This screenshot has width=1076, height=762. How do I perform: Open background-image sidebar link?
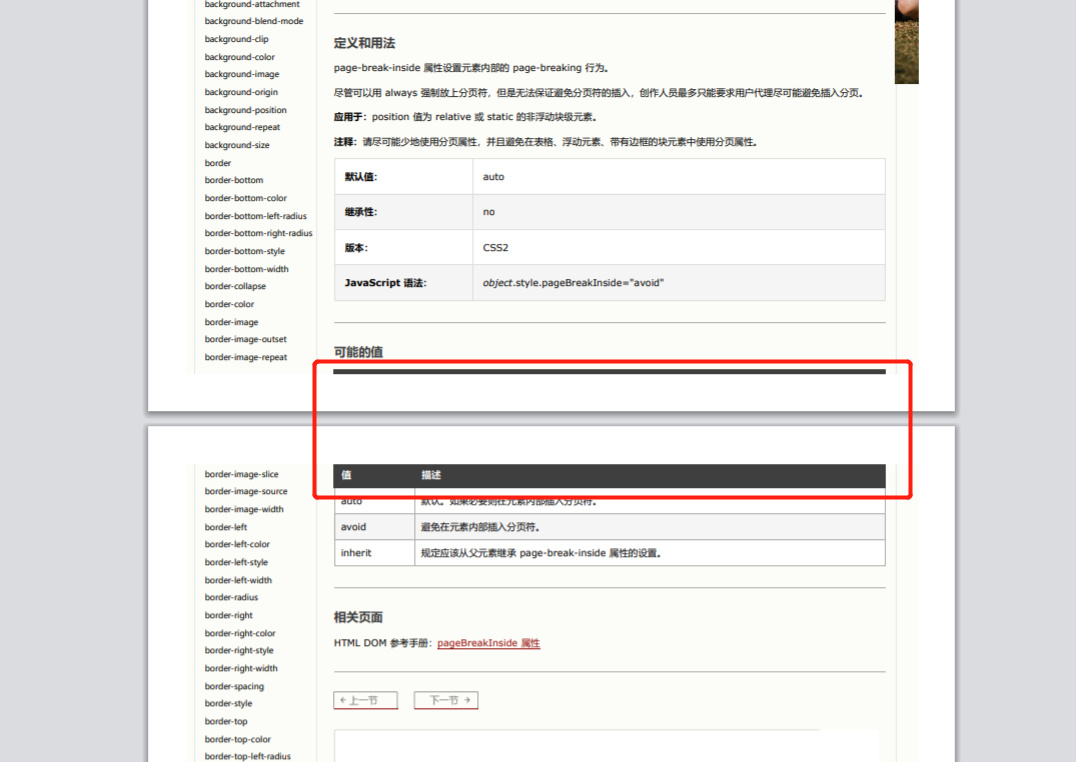(x=242, y=74)
